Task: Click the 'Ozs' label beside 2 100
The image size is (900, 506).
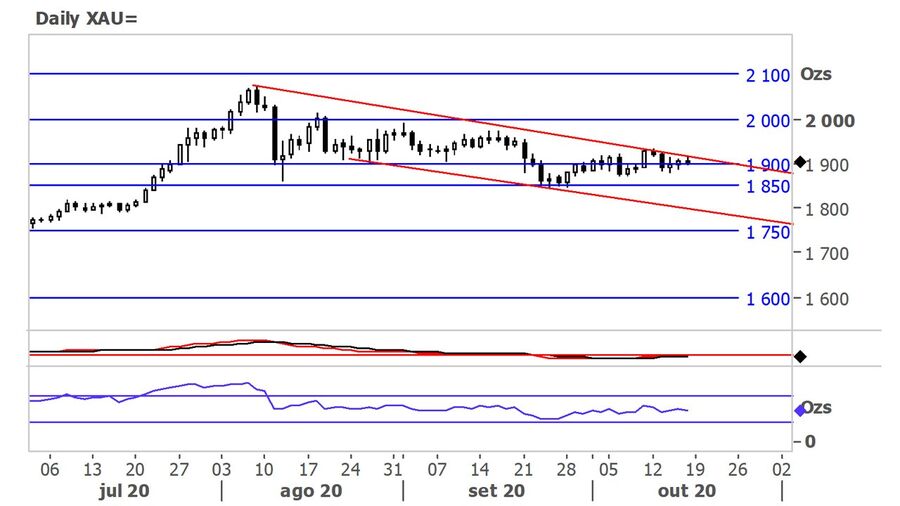Action: [816, 74]
